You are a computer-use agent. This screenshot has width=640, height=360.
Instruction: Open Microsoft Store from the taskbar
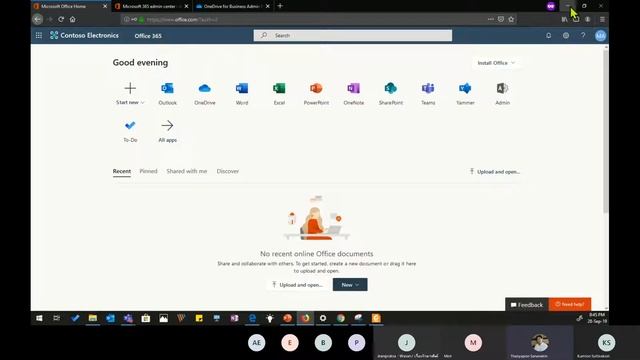(x=146, y=318)
